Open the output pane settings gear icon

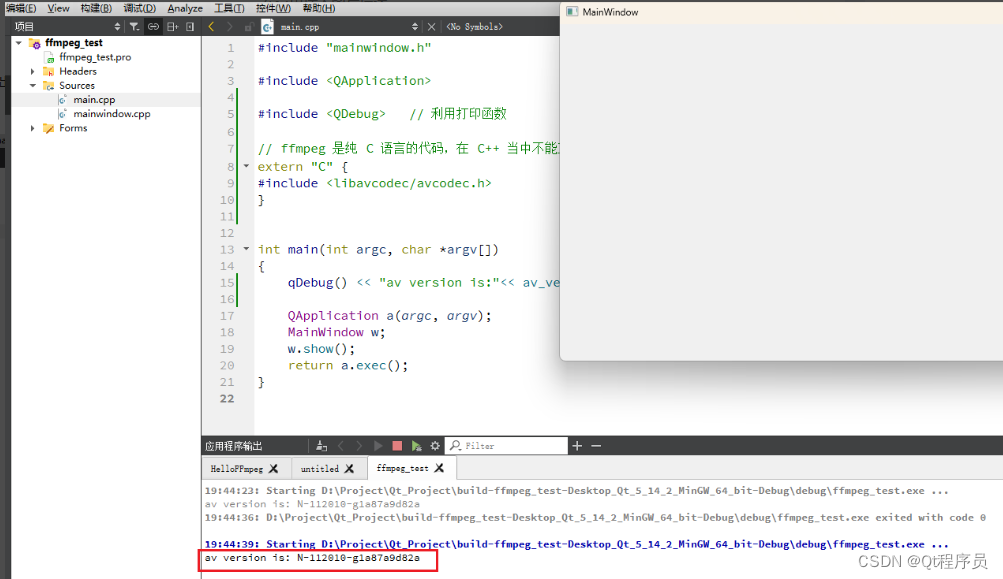pyautogui.click(x=434, y=446)
